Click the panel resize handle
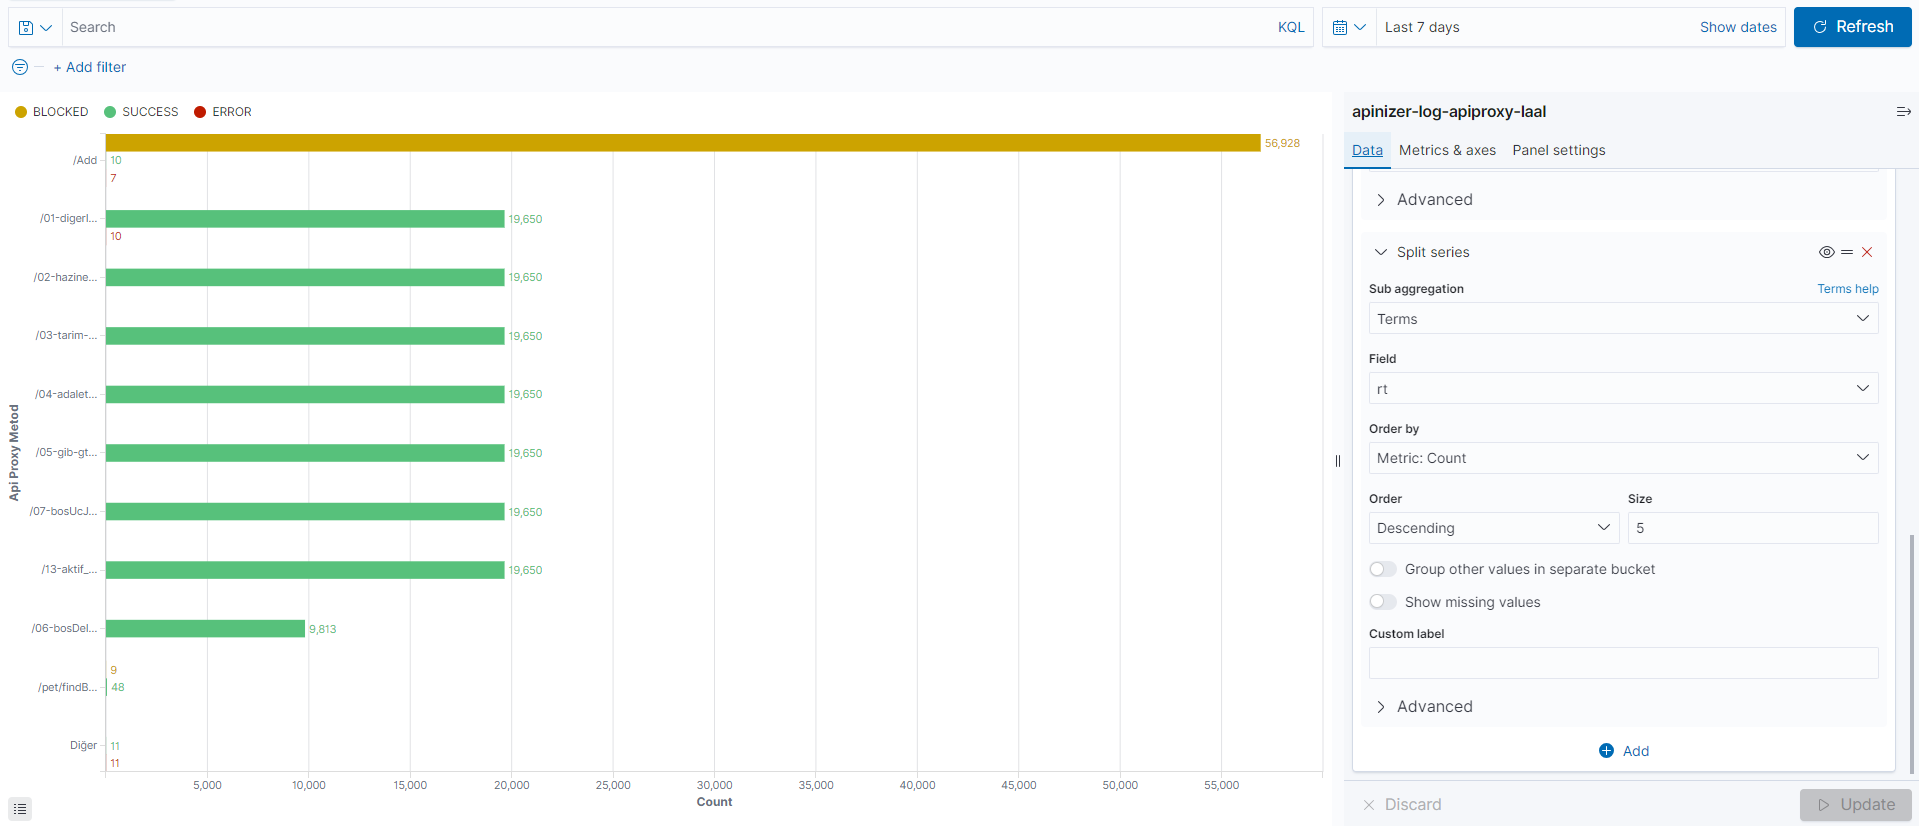The width and height of the screenshot is (1919, 826). click(x=1338, y=461)
